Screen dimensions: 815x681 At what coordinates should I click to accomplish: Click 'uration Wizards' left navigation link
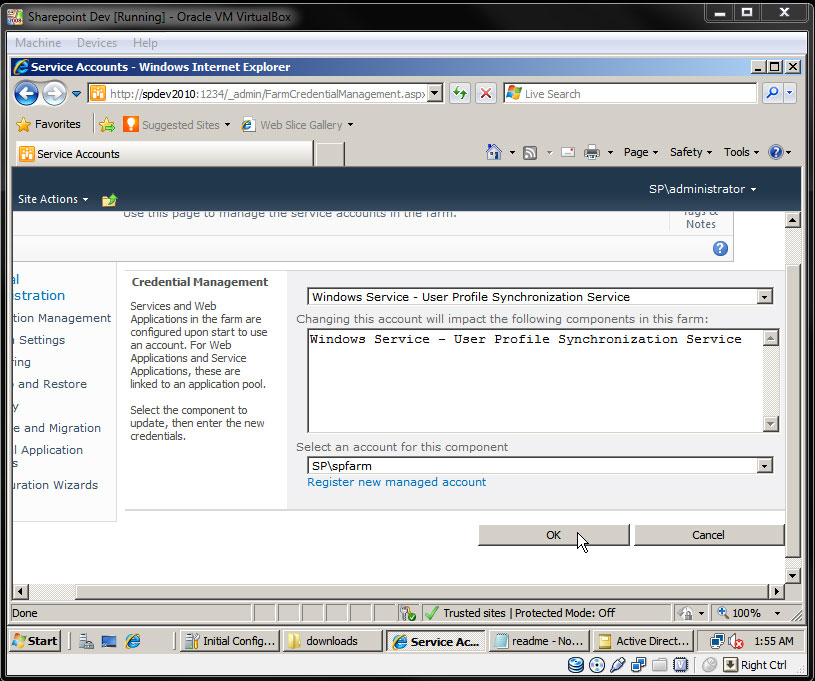click(56, 485)
